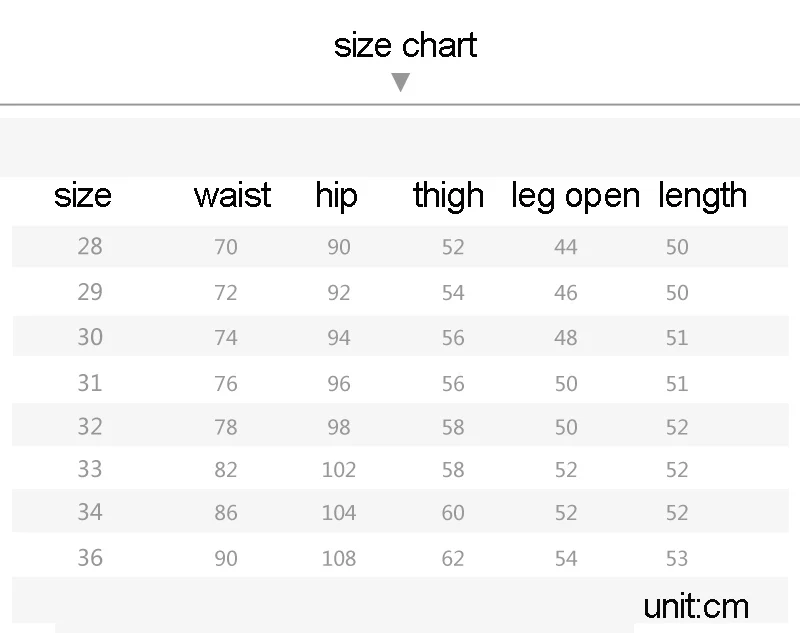800x633 pixels.
Task: Select the 'waist' column header
Action: 232,195
